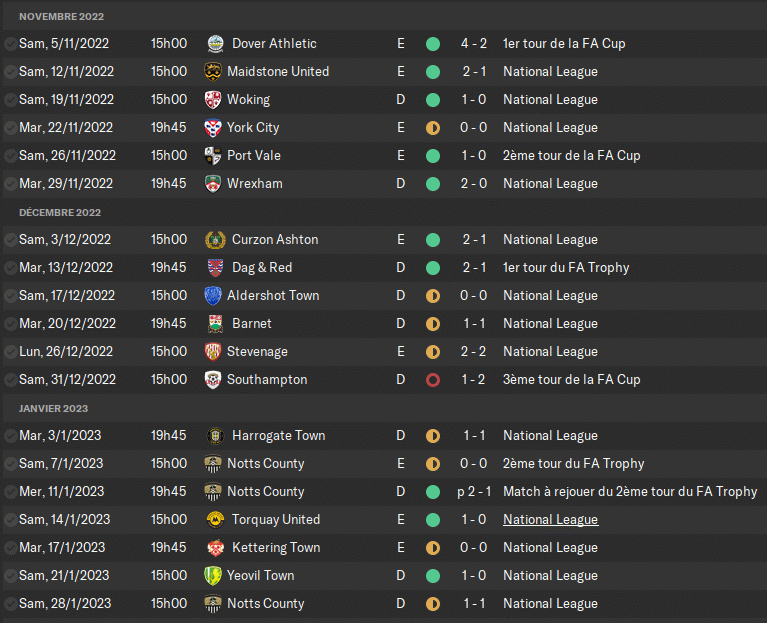
Task: Click the Curzon Ashton club badge
Action: (214, 240)
